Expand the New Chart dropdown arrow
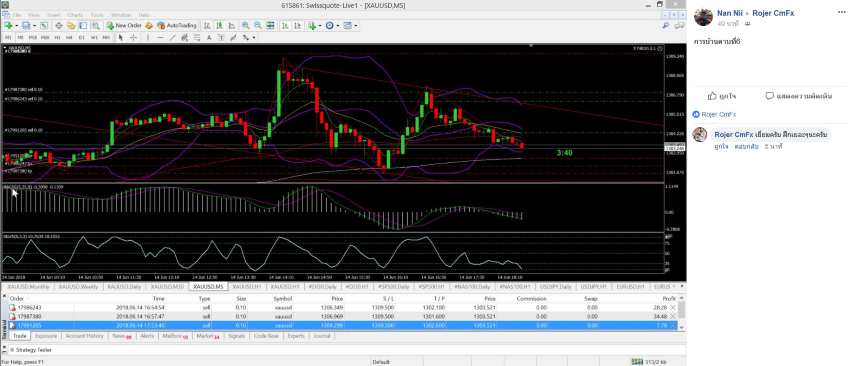854x366 pixels. [x=17, y=26]
